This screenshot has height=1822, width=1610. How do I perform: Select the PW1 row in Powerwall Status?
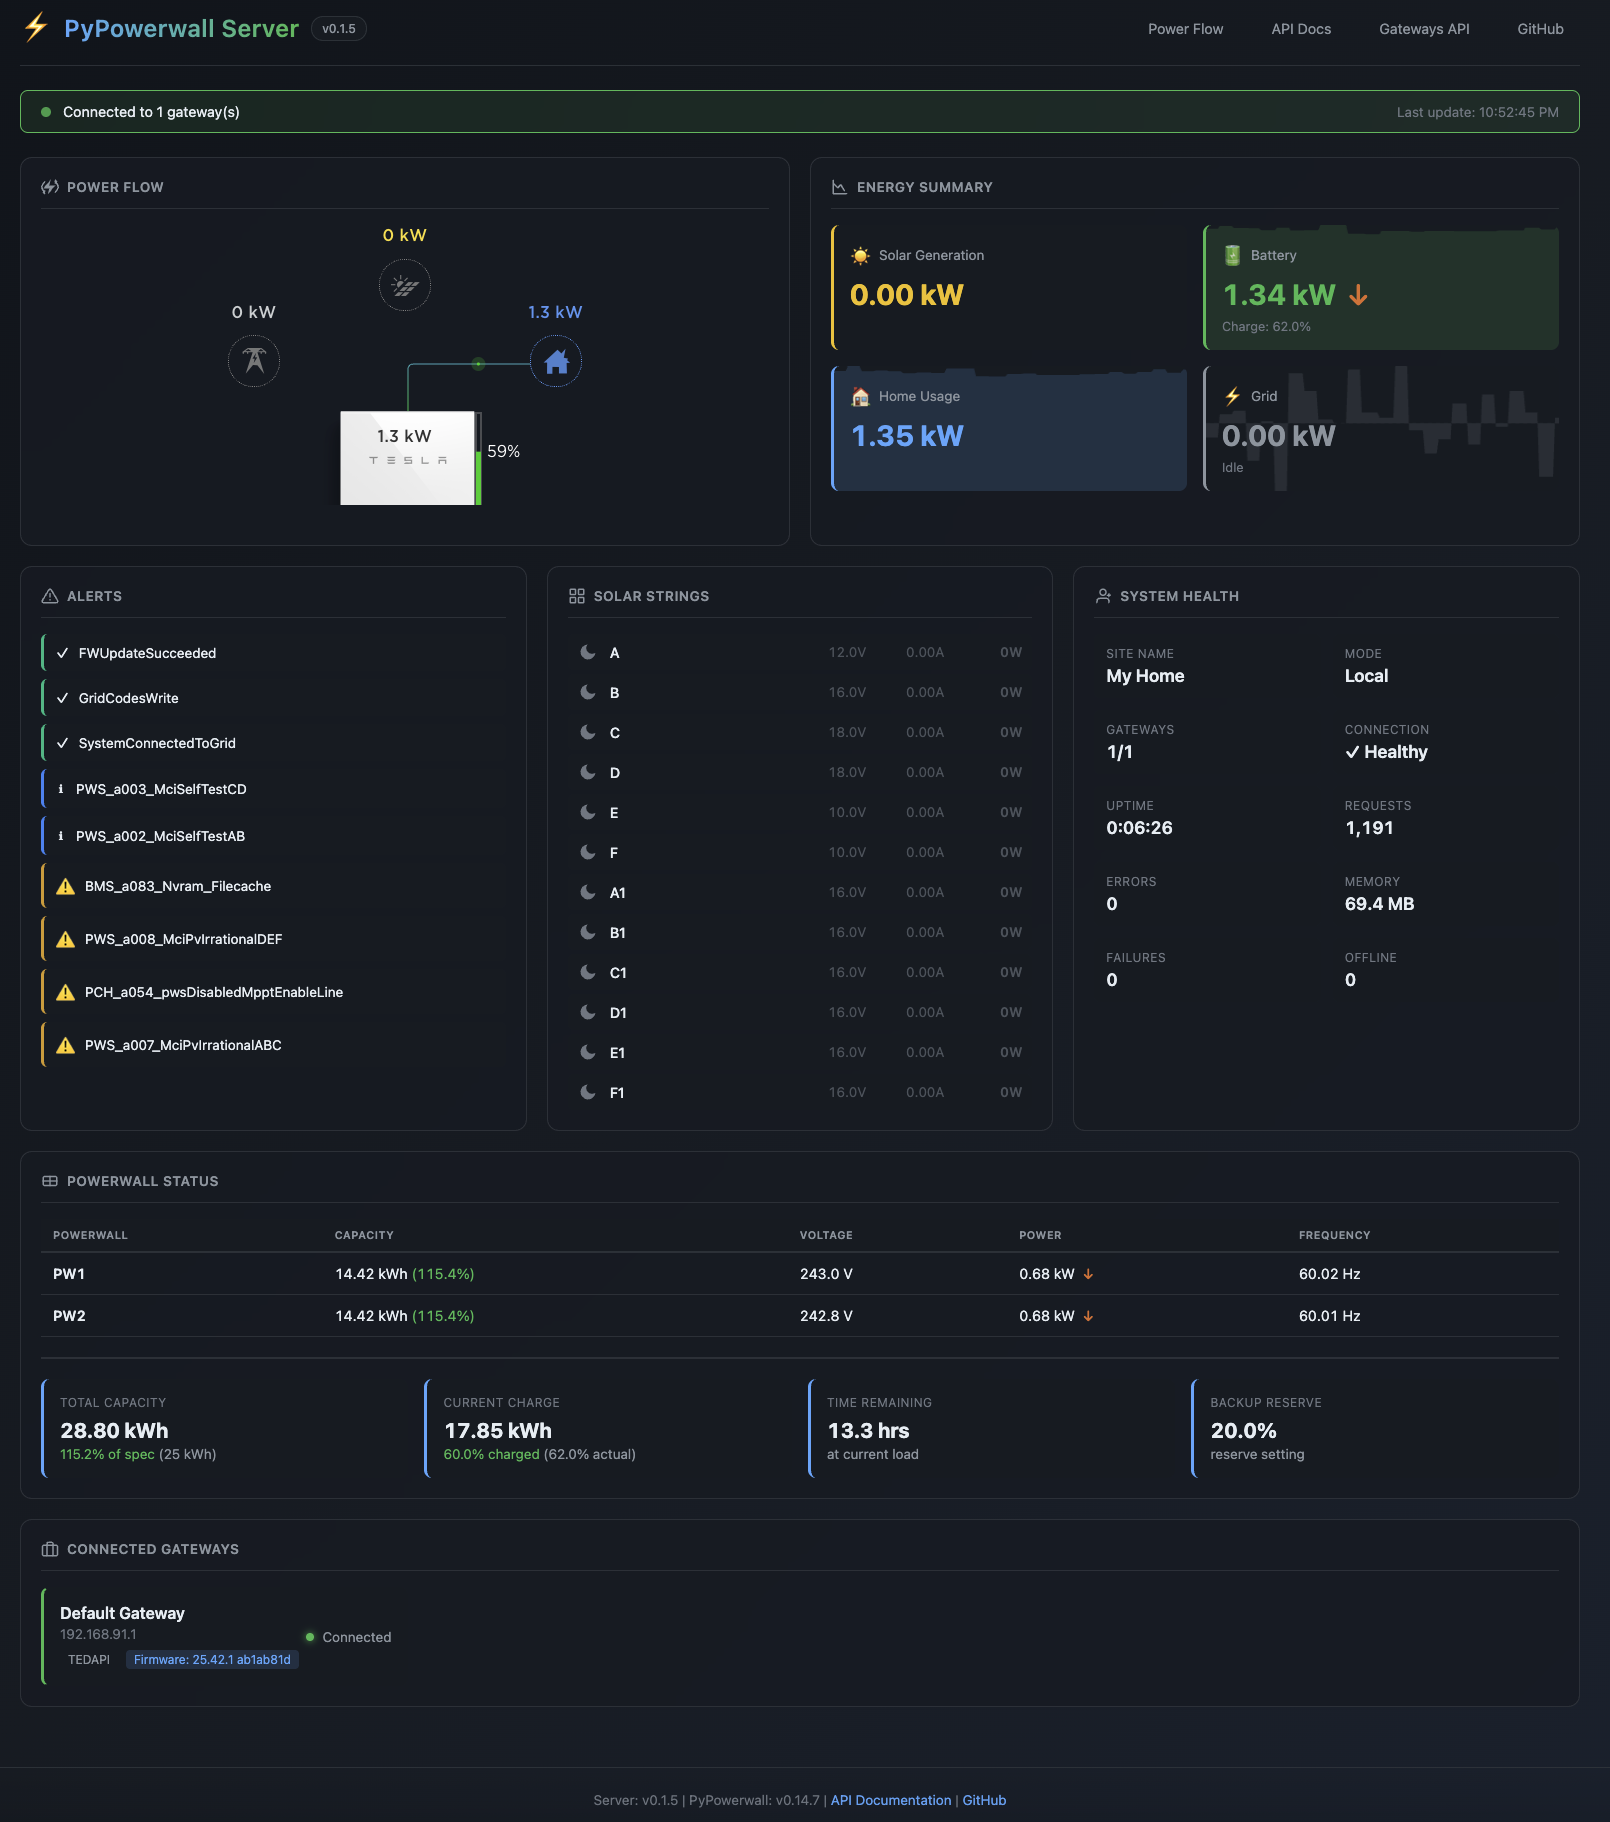pyautogui.click(x=800, y=1274)
